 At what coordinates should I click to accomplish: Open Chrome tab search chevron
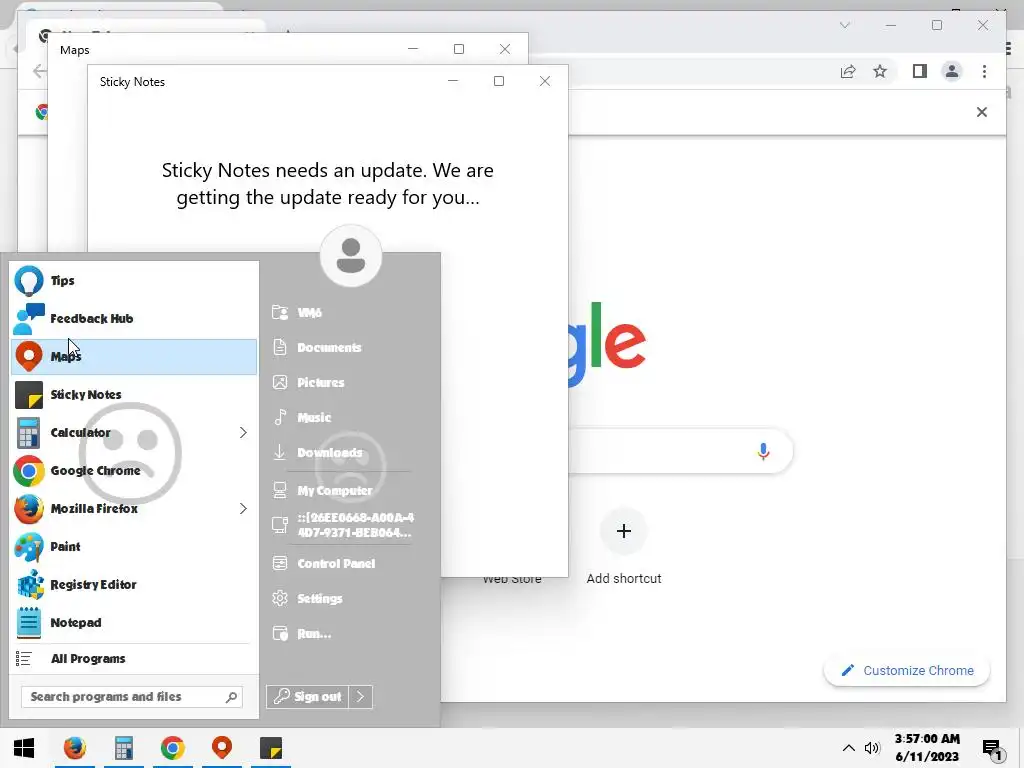844,25
